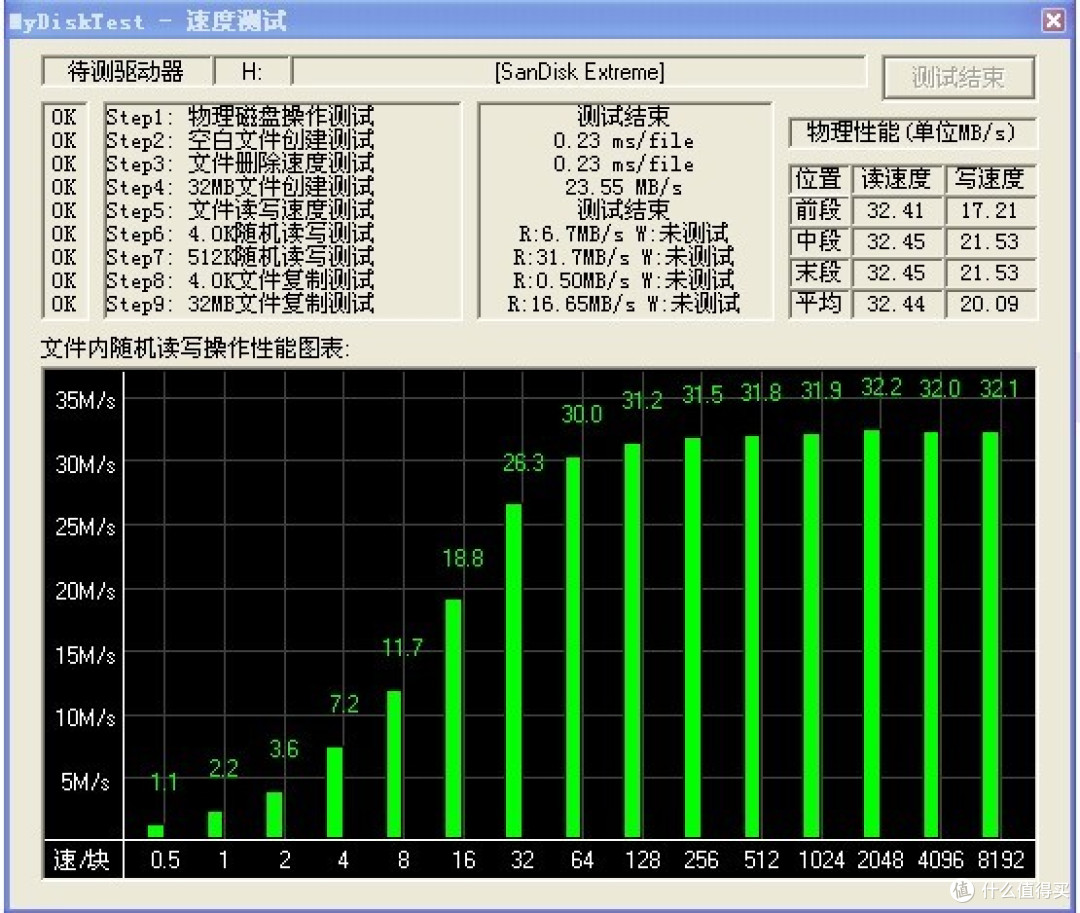Image resolution: width=1080 pixels, height=913 pixels.
Task: Click the 末段 row label
Action: coord(818,273)
